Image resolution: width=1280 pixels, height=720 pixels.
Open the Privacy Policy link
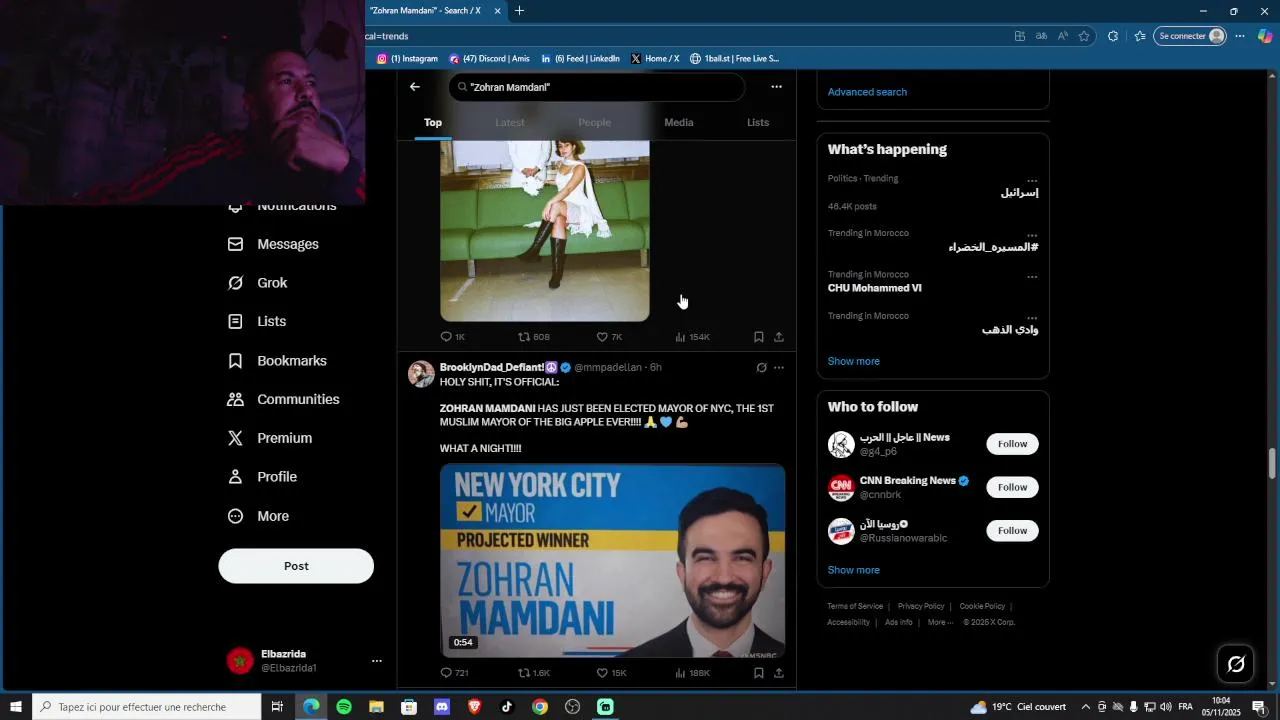click(x=921, y=606)
